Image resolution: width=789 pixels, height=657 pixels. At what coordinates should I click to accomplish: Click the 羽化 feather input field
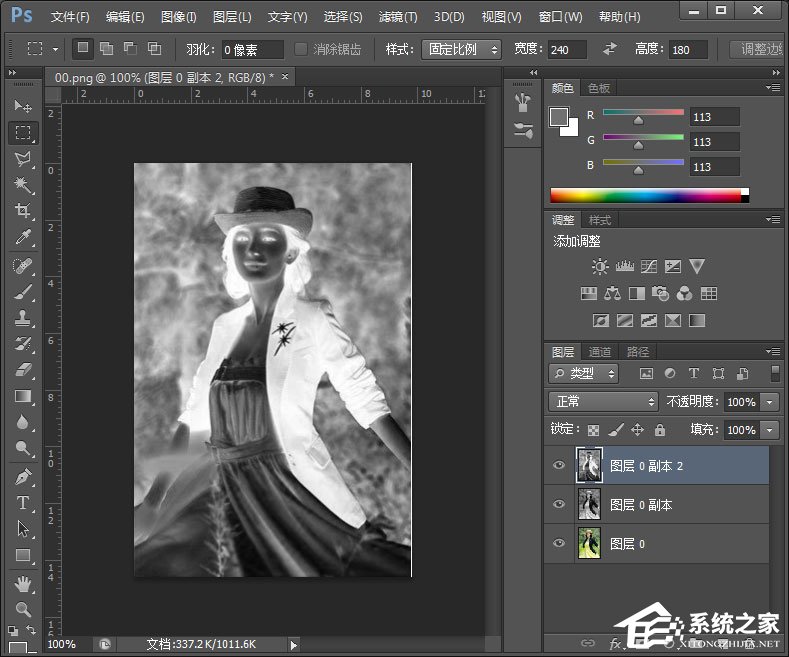tap(252, 49)
